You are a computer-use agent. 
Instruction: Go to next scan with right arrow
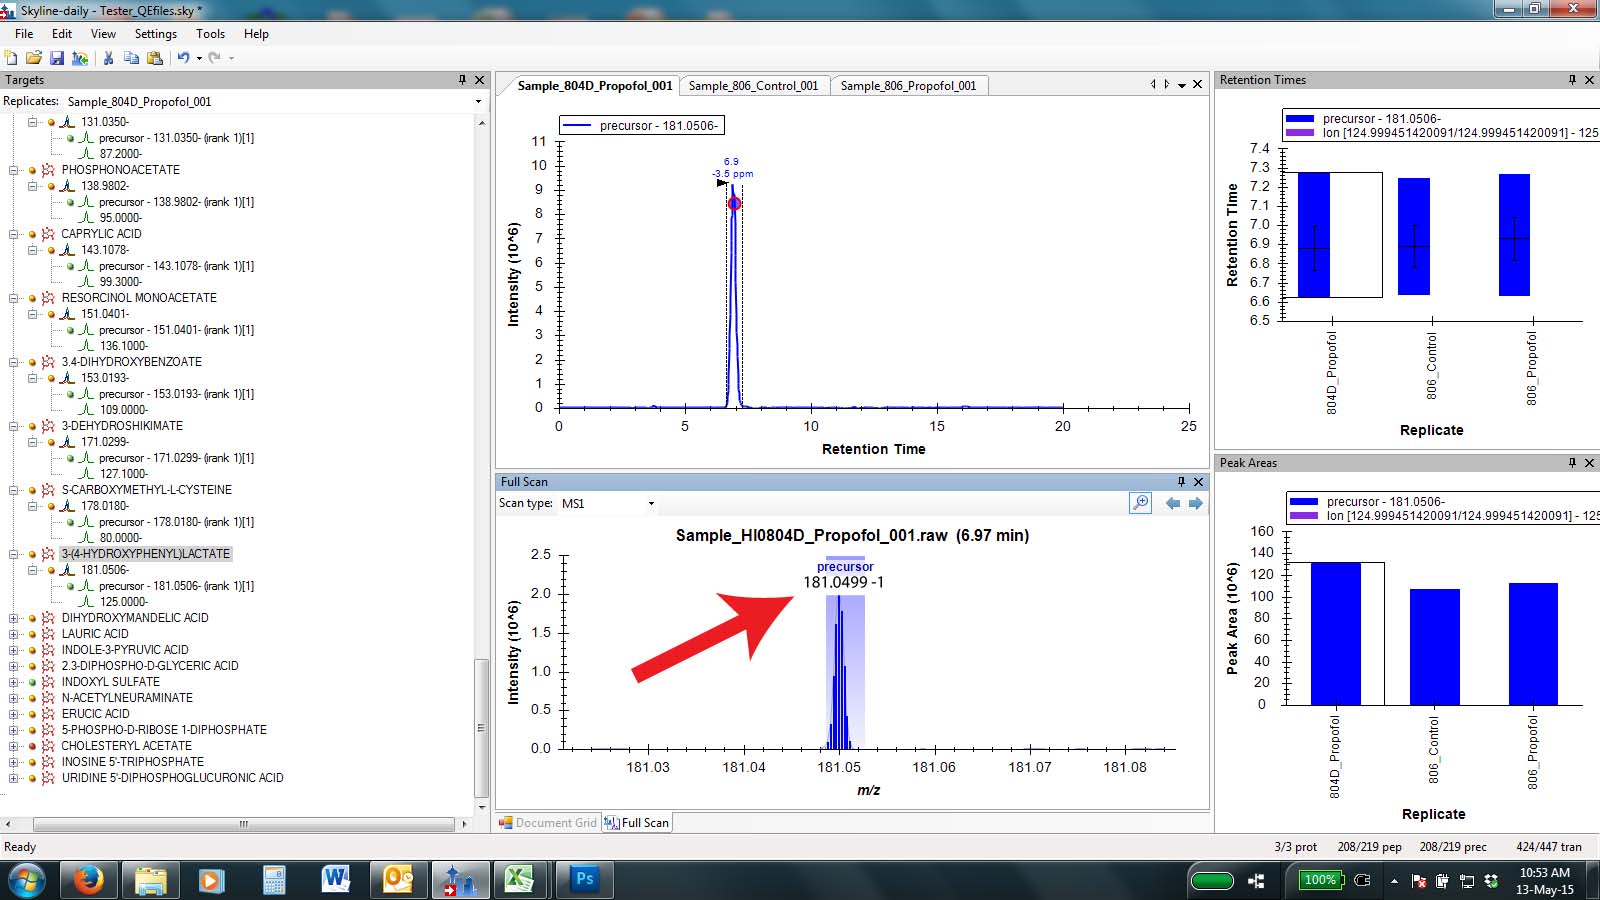[x=1195, y=503]
